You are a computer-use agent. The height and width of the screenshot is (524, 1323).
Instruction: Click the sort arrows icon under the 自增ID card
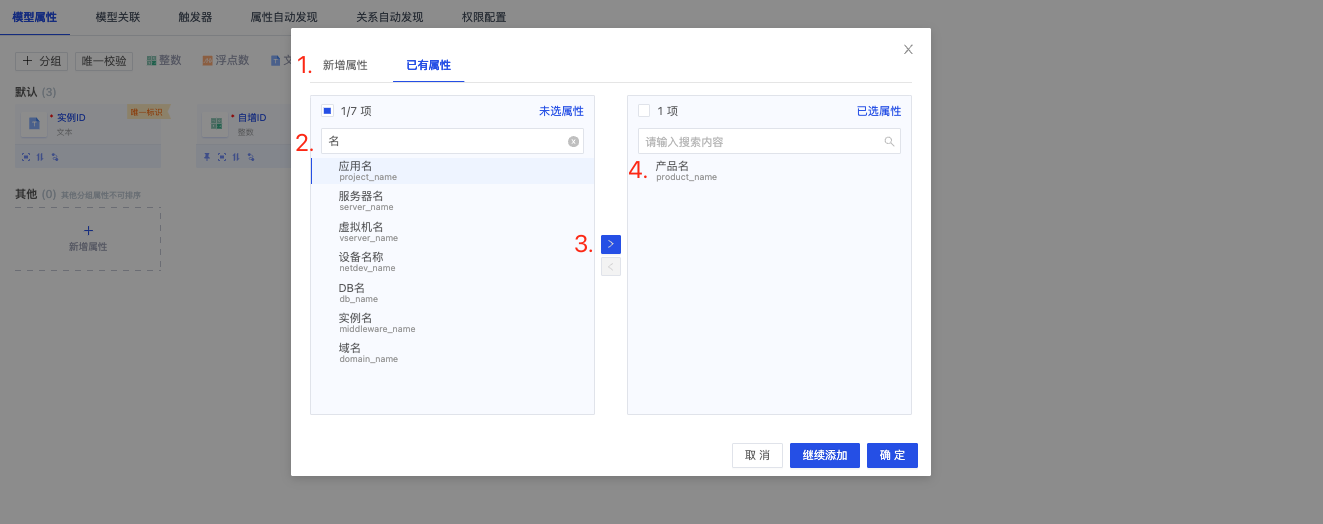click(x=236, y=157)
